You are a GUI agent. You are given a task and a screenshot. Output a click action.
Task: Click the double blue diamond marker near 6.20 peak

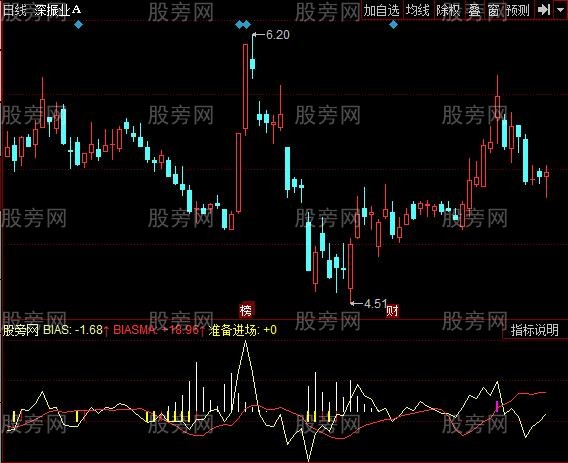pos(243,25)
